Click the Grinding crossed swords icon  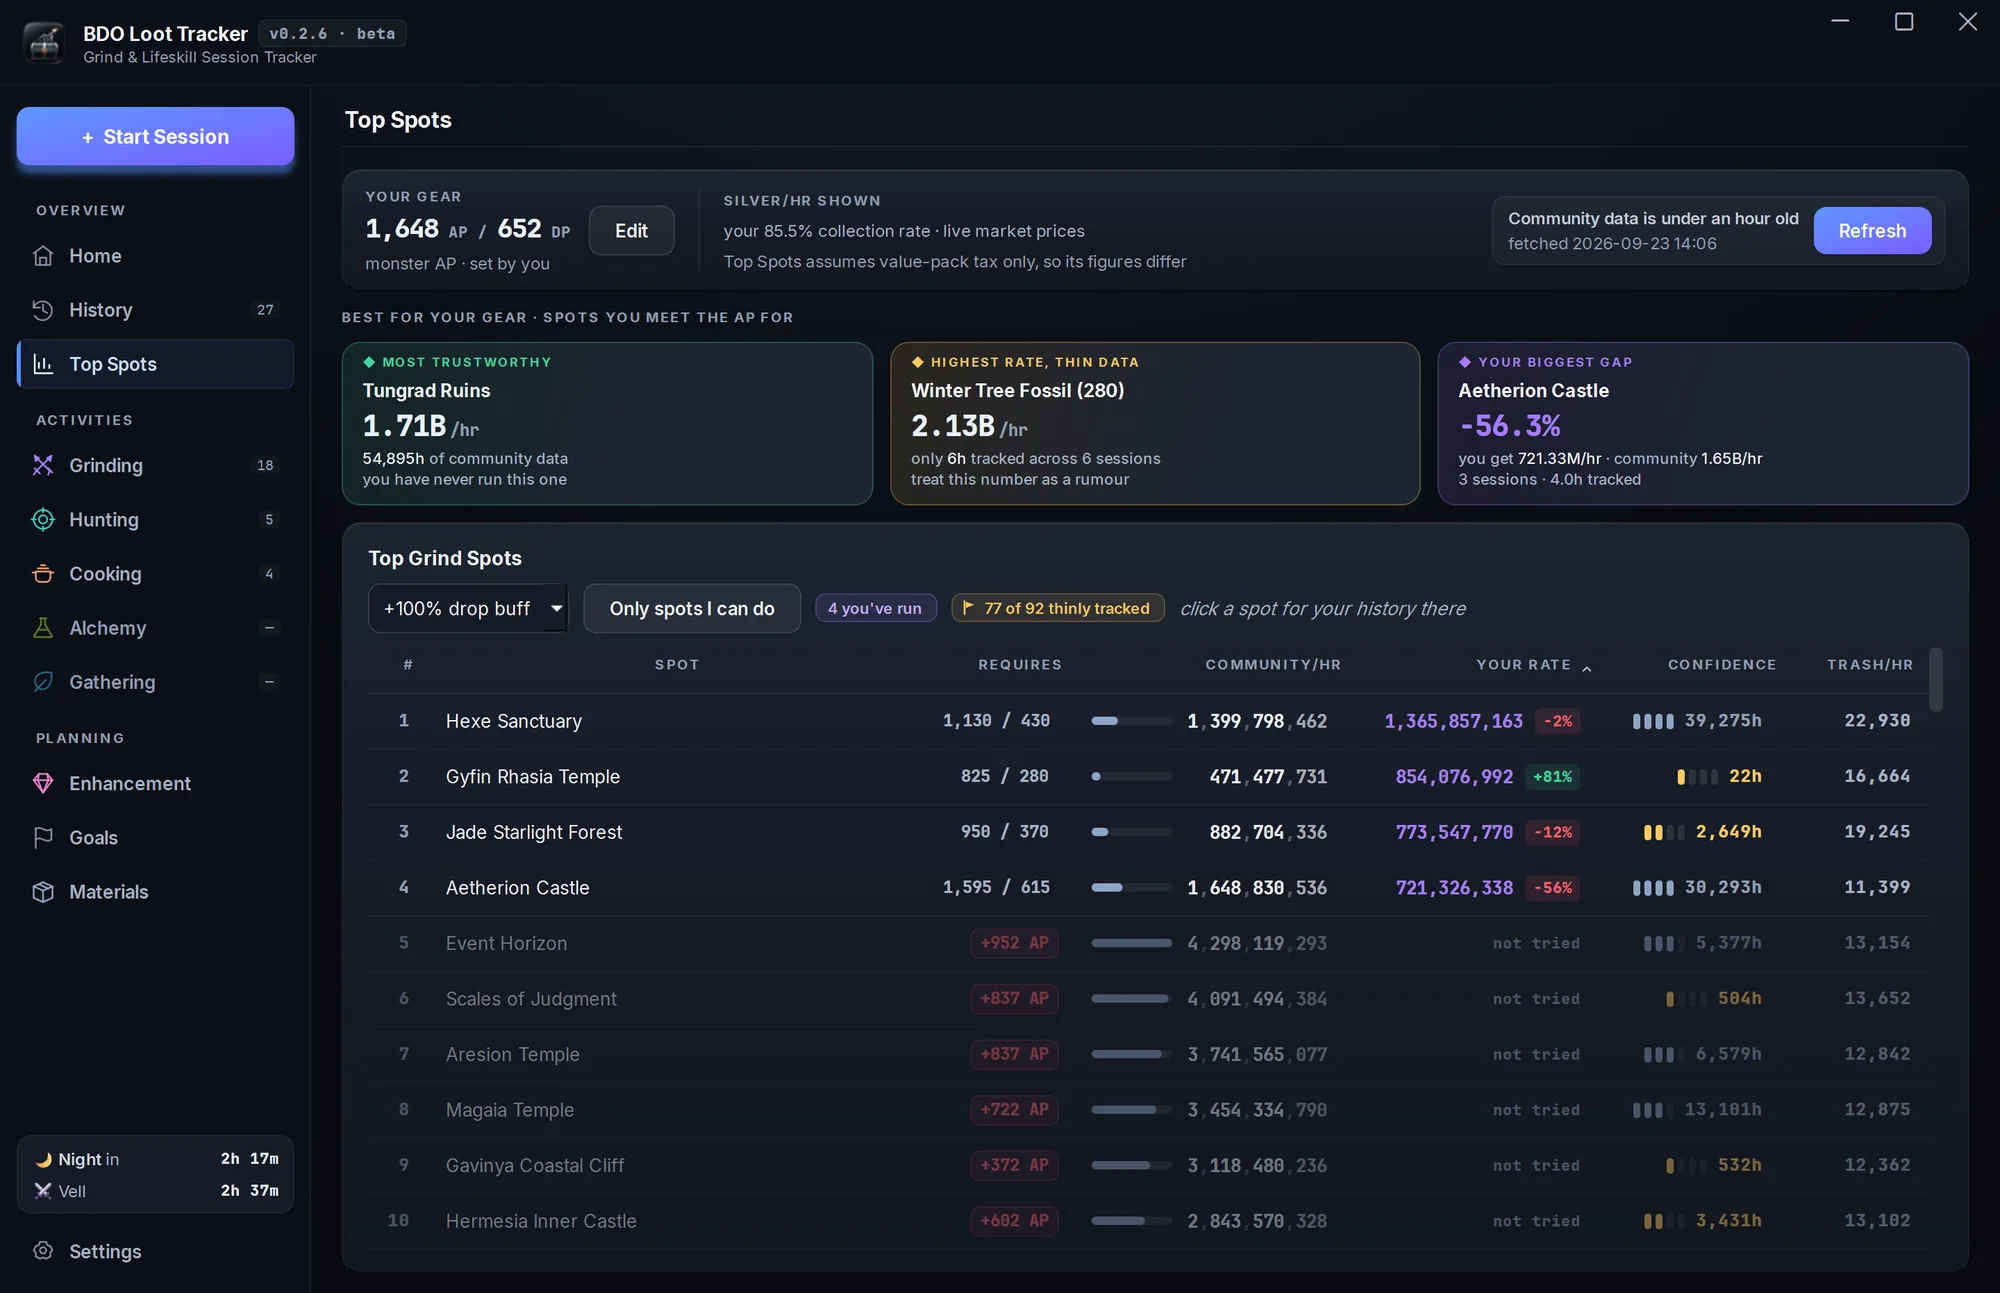point(43,465)
